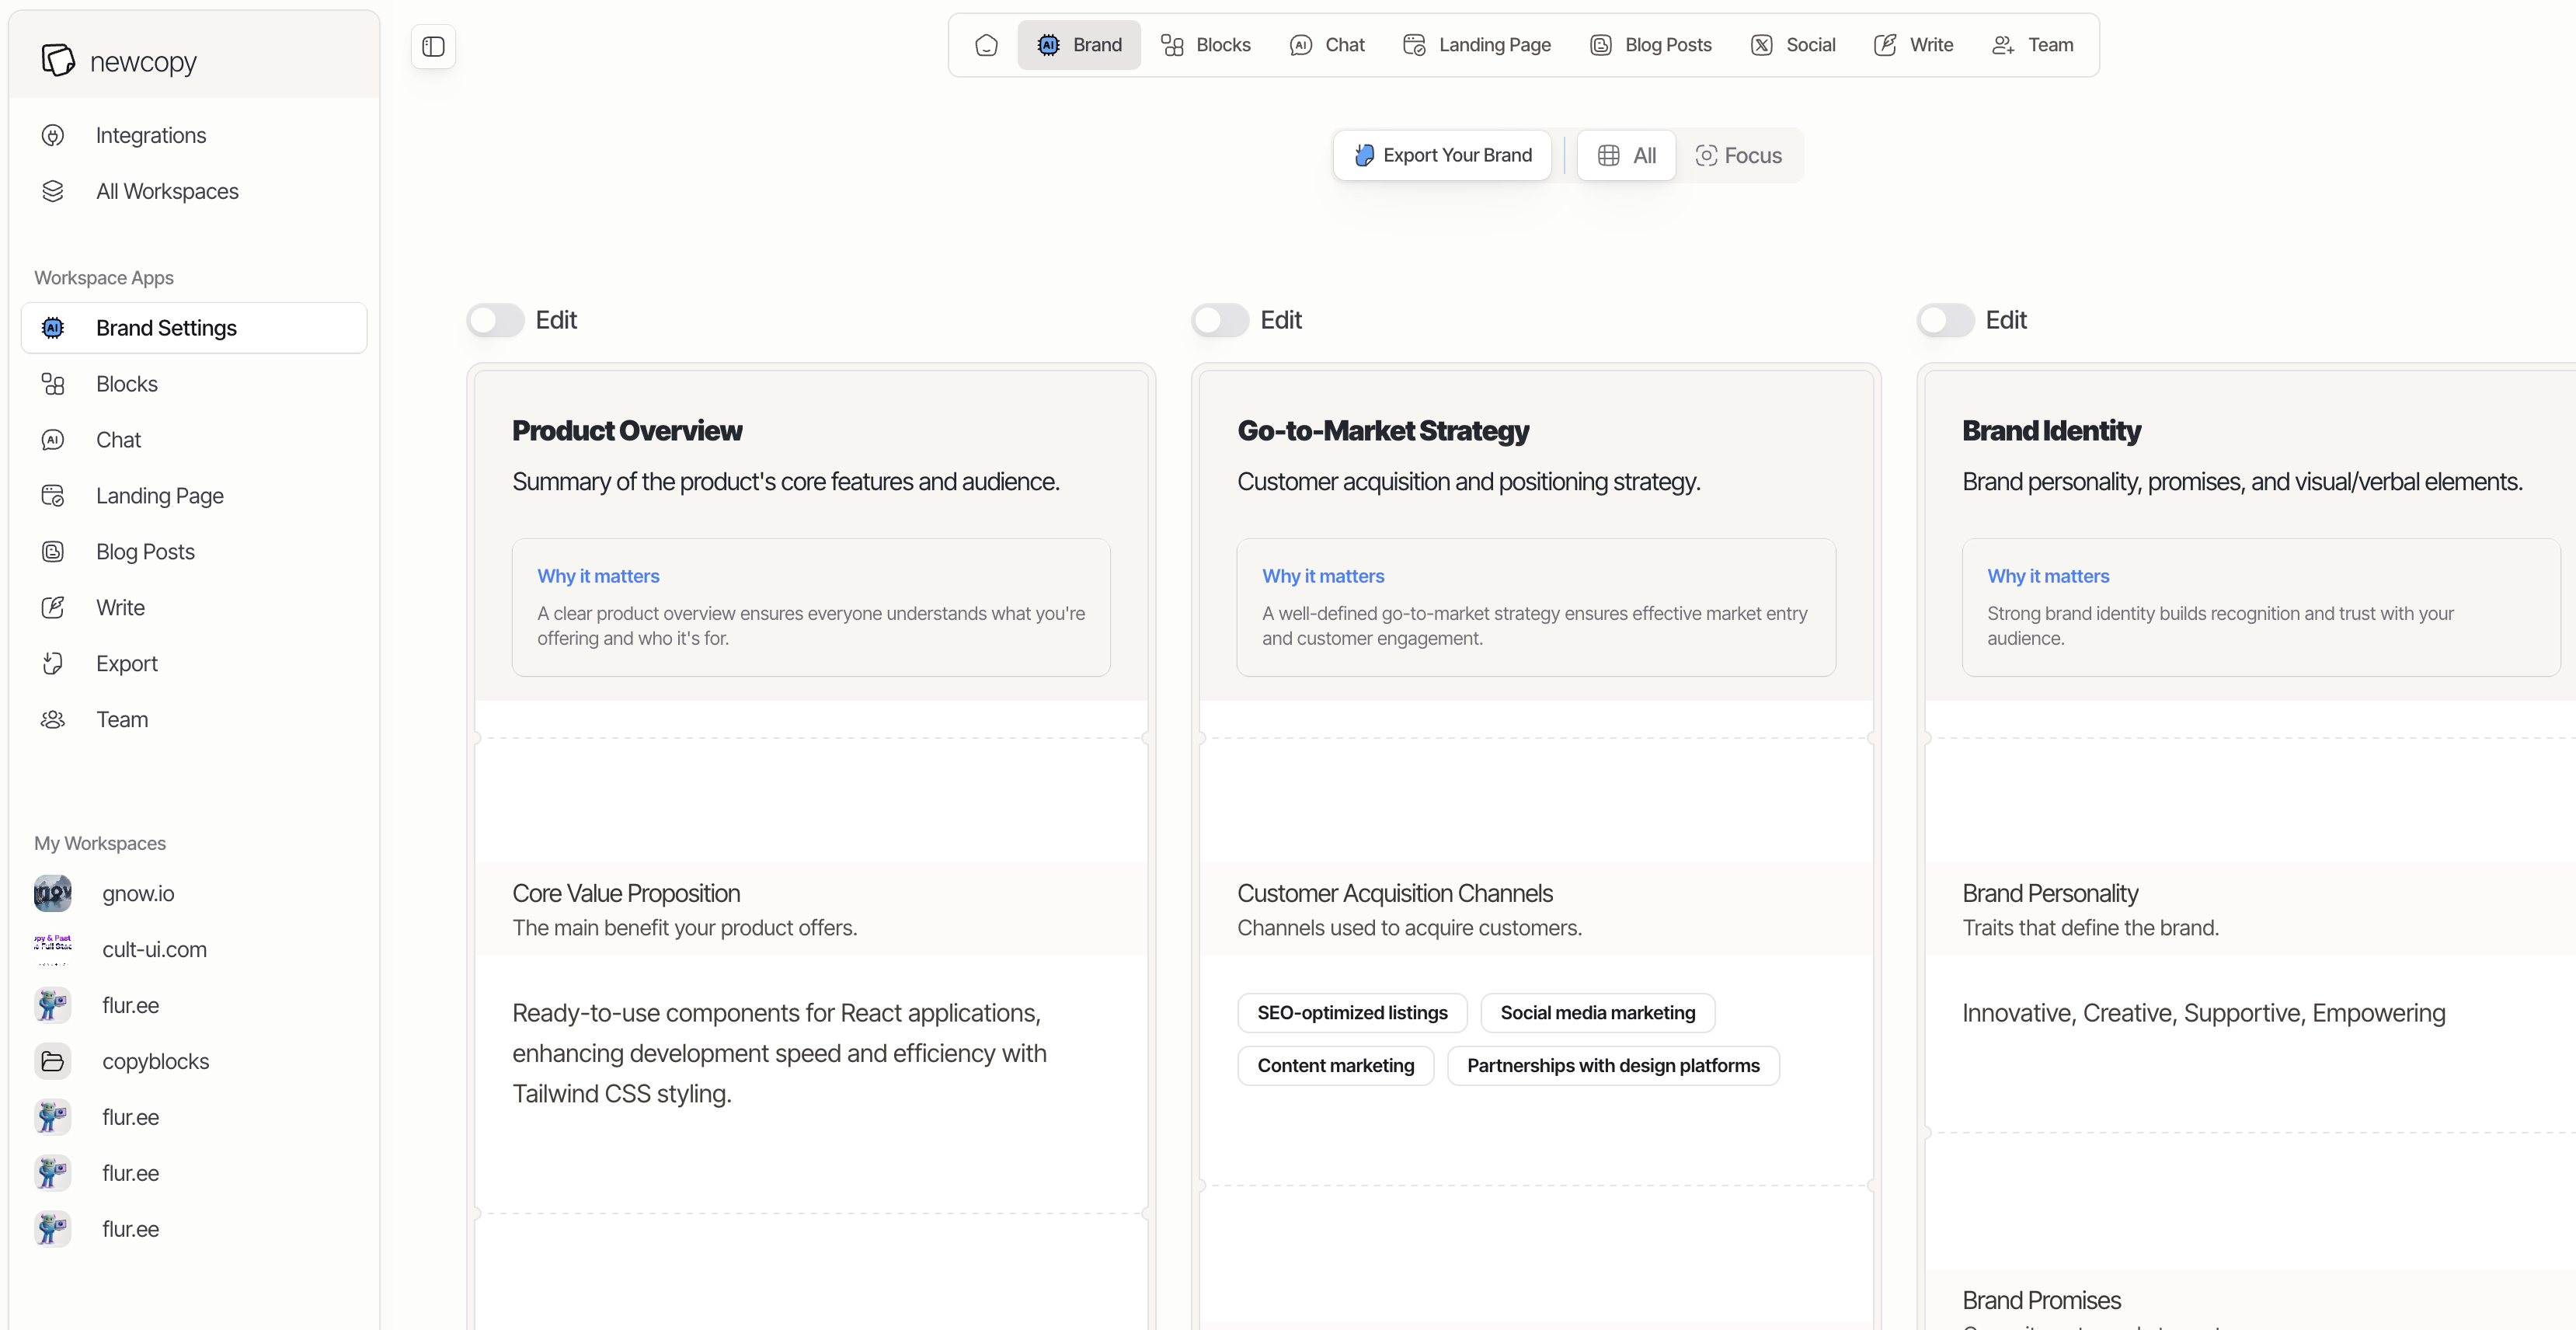This screenshot has height=1330, width=2576.
Task: Open the copyblocks workspace
Action: tap(155, 1061)
